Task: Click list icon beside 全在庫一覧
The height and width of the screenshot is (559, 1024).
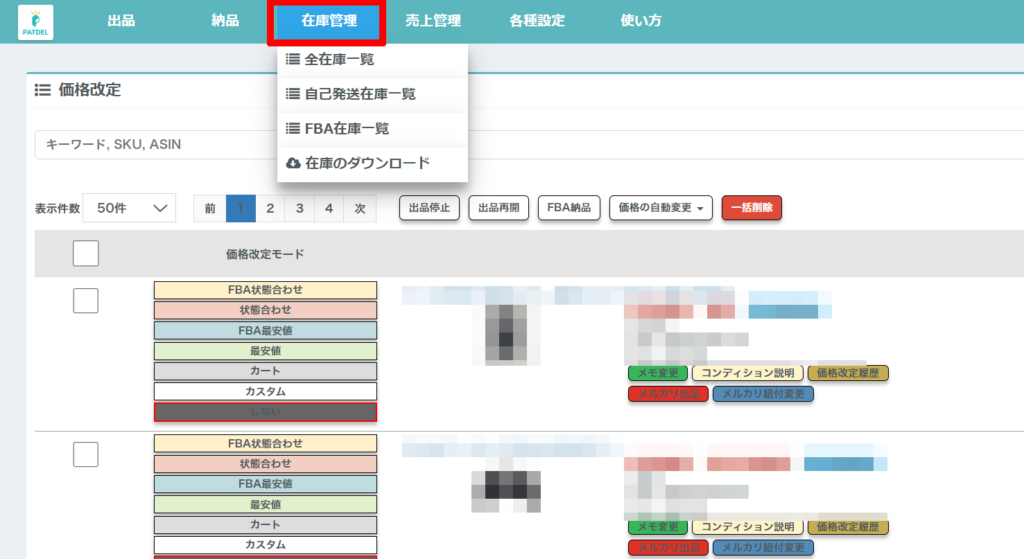Action: point(293,60)
